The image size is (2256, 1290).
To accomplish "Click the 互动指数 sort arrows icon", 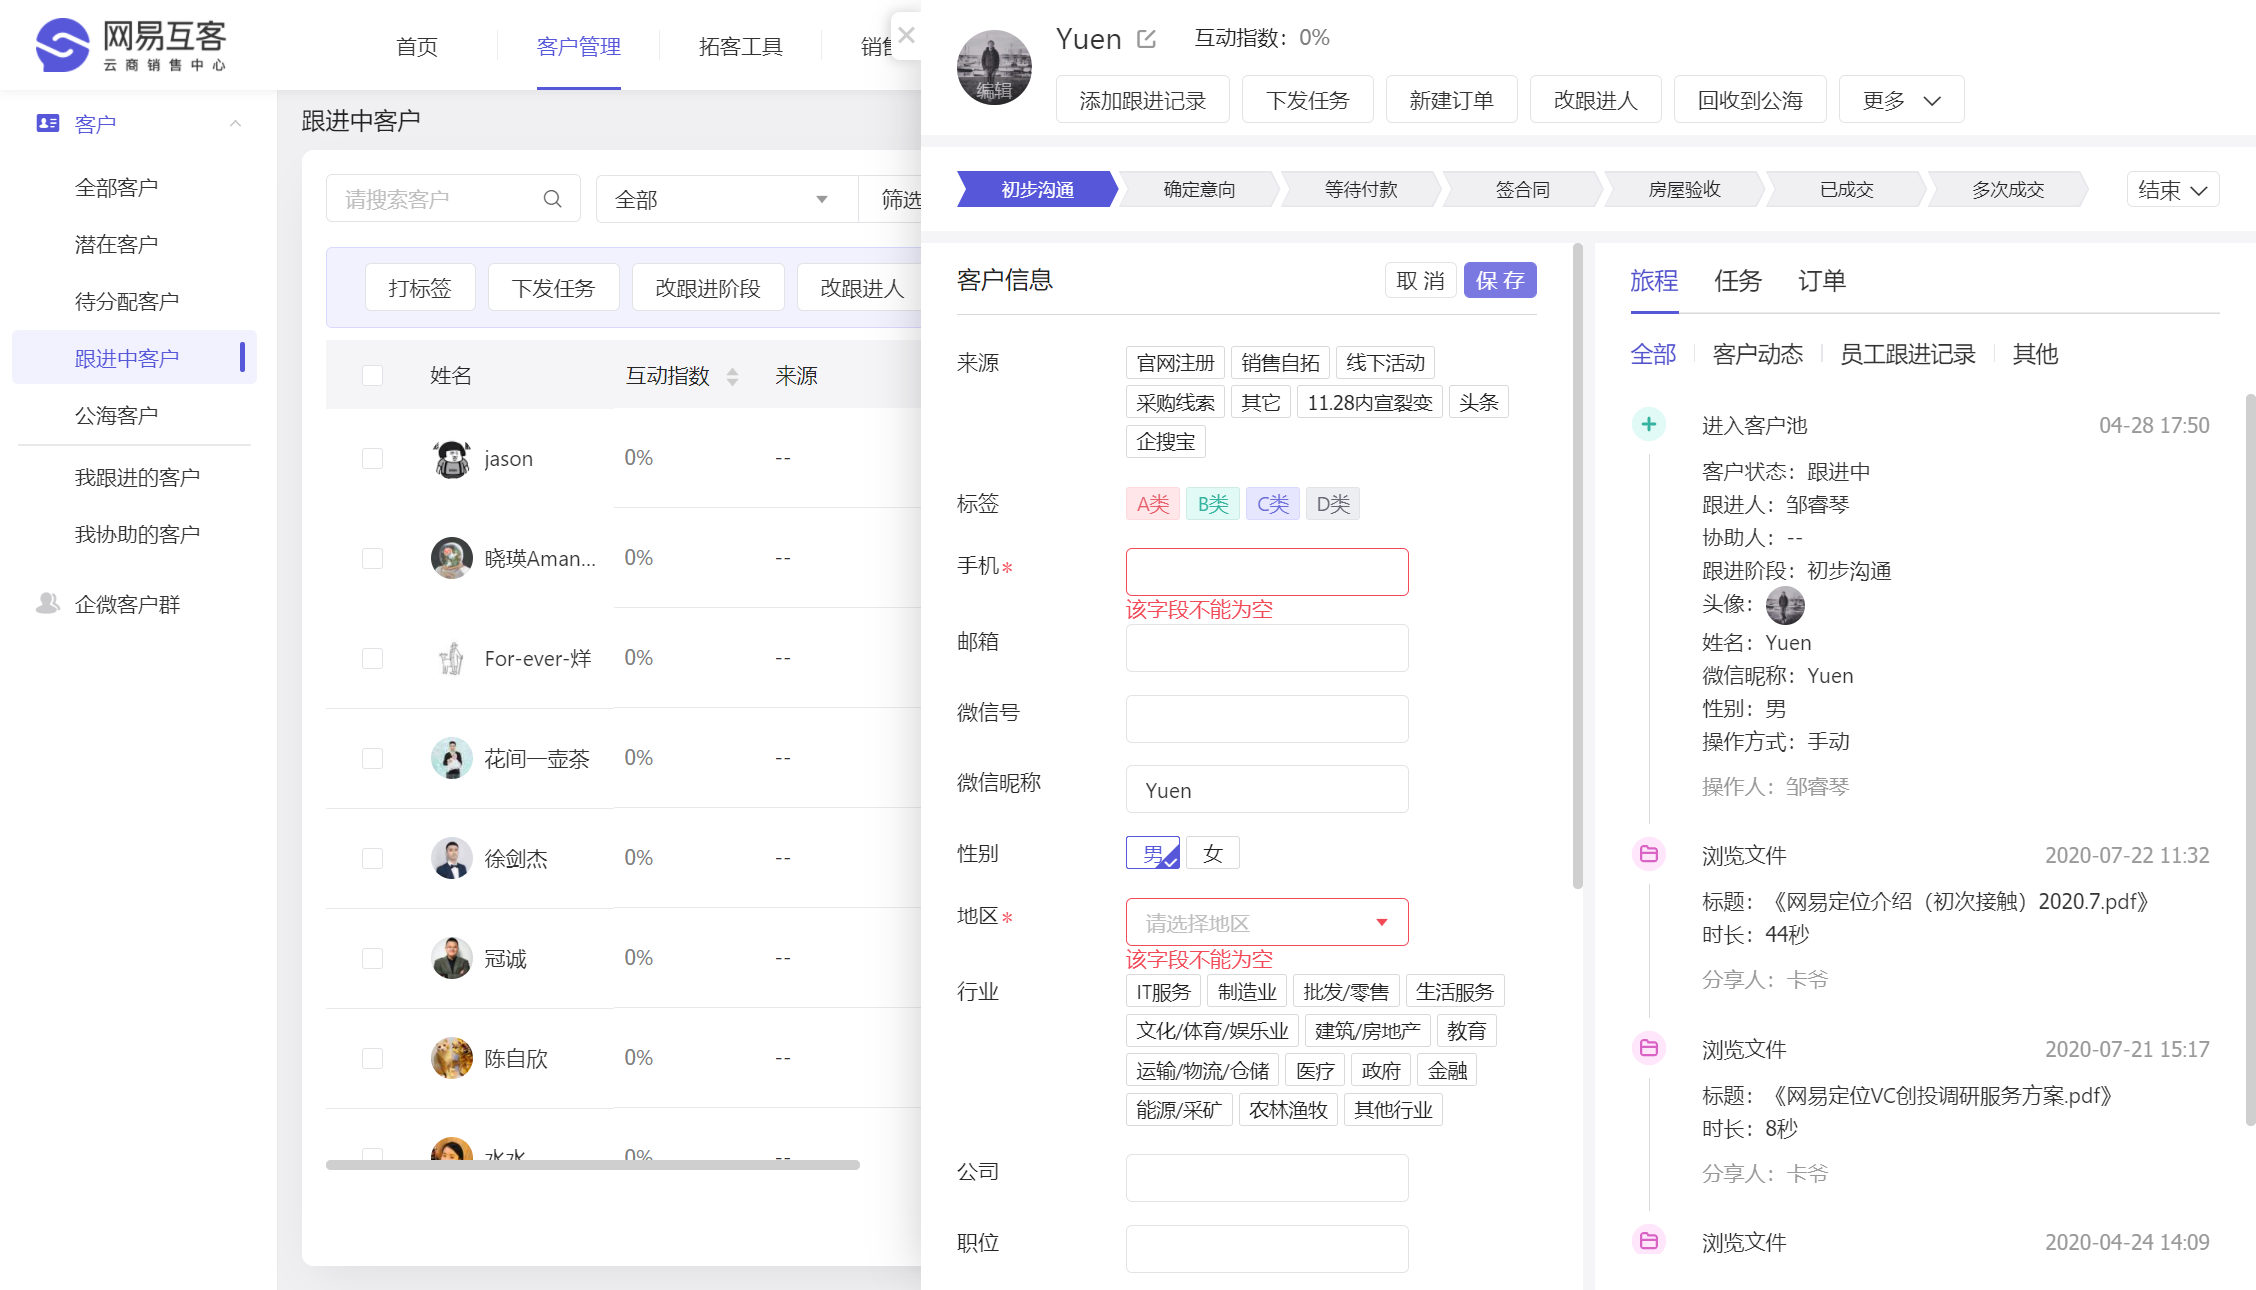I will coord(733,376).
